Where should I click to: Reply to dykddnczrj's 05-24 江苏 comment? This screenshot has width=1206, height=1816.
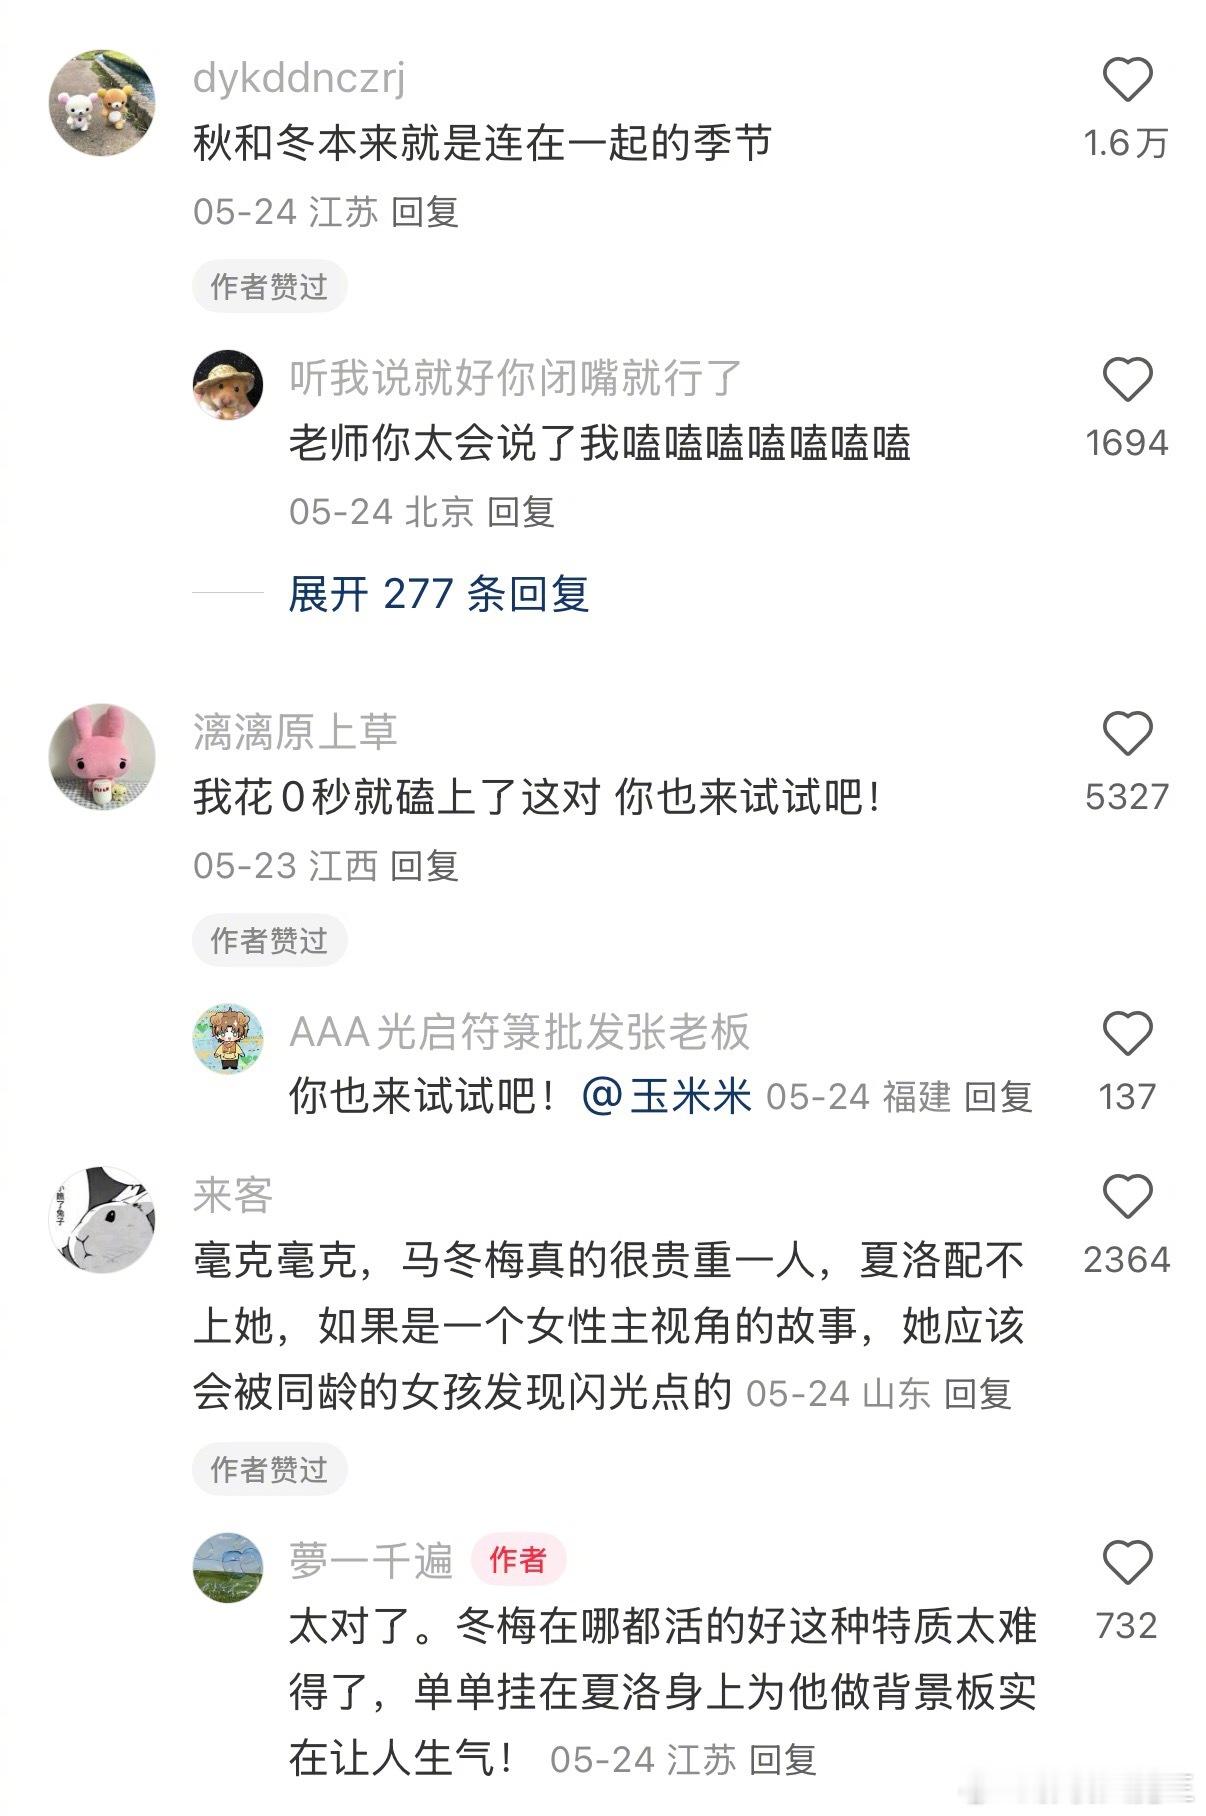pyautogui.click(x=425, y=212)
